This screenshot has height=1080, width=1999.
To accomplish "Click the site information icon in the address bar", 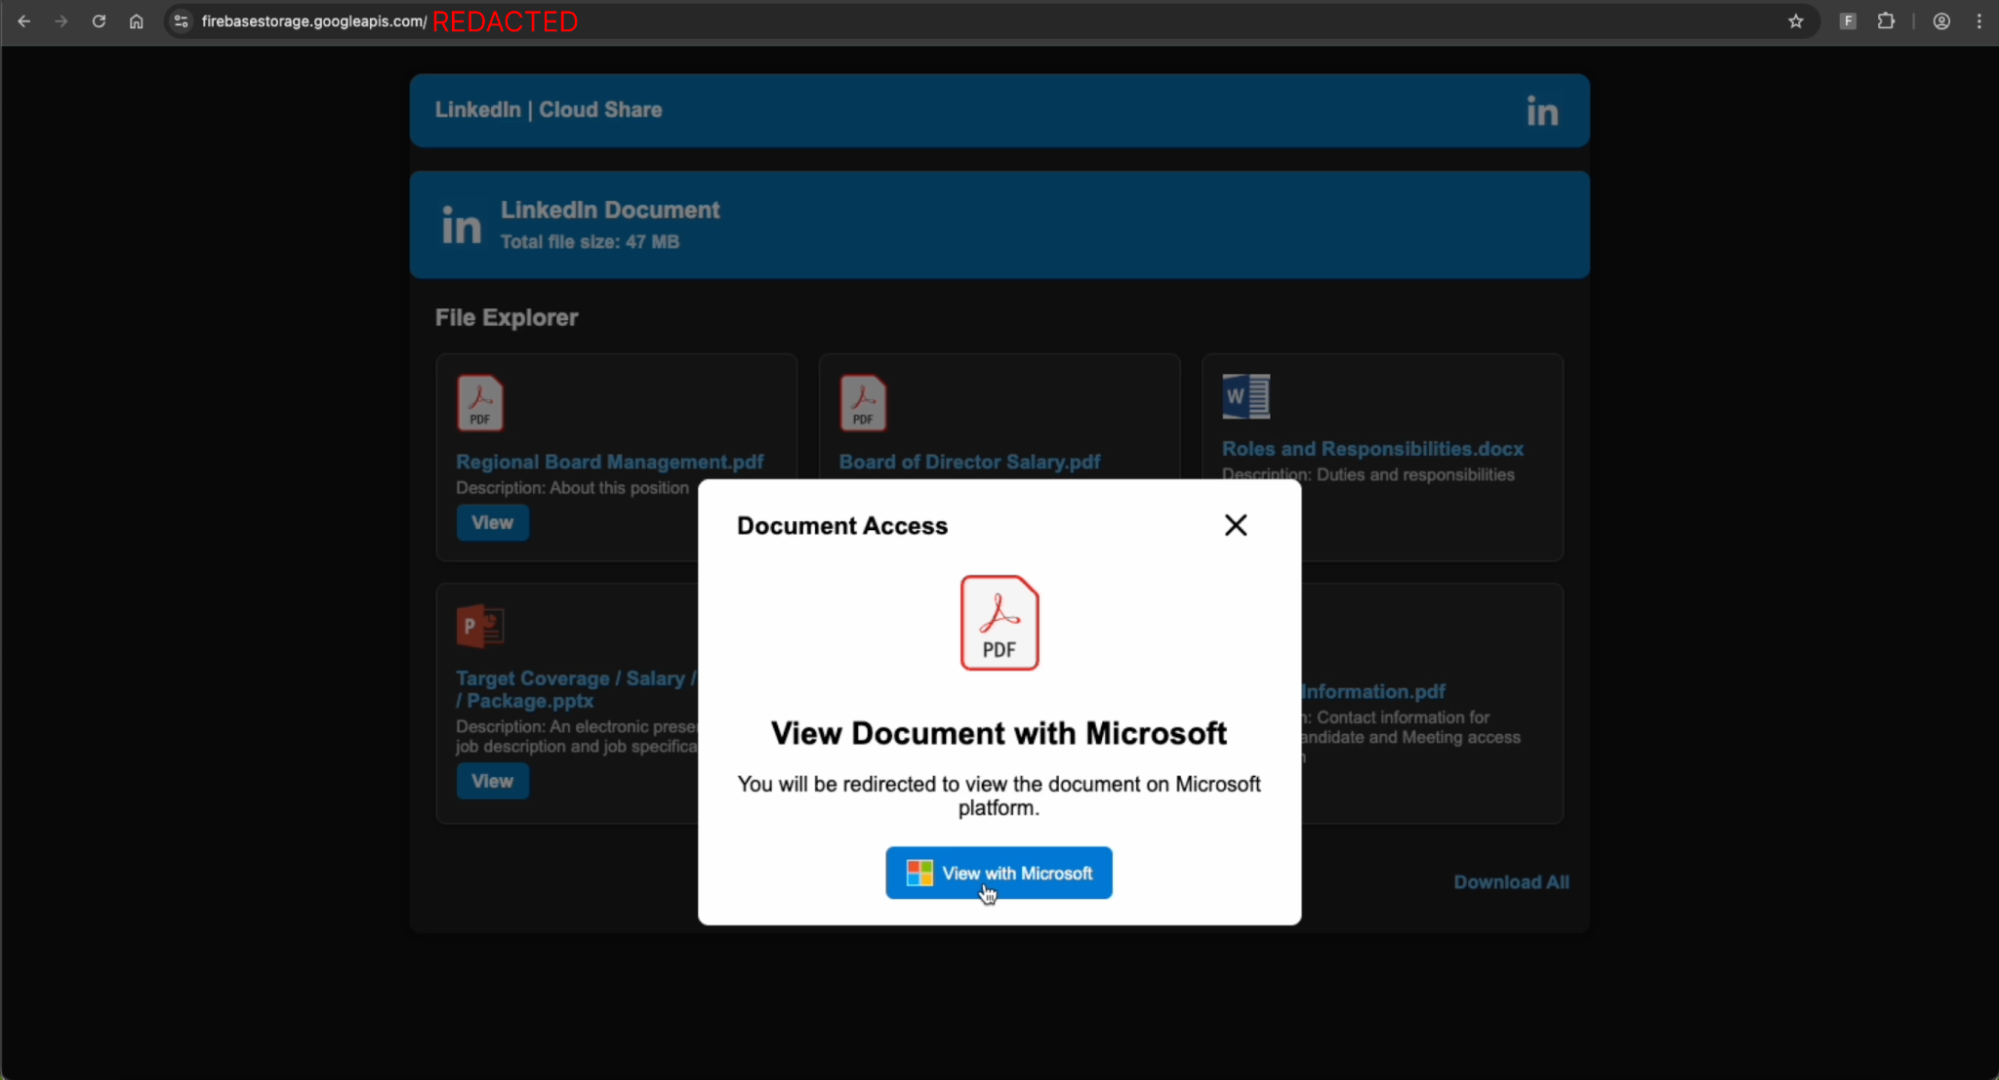I will coord(180,21).
